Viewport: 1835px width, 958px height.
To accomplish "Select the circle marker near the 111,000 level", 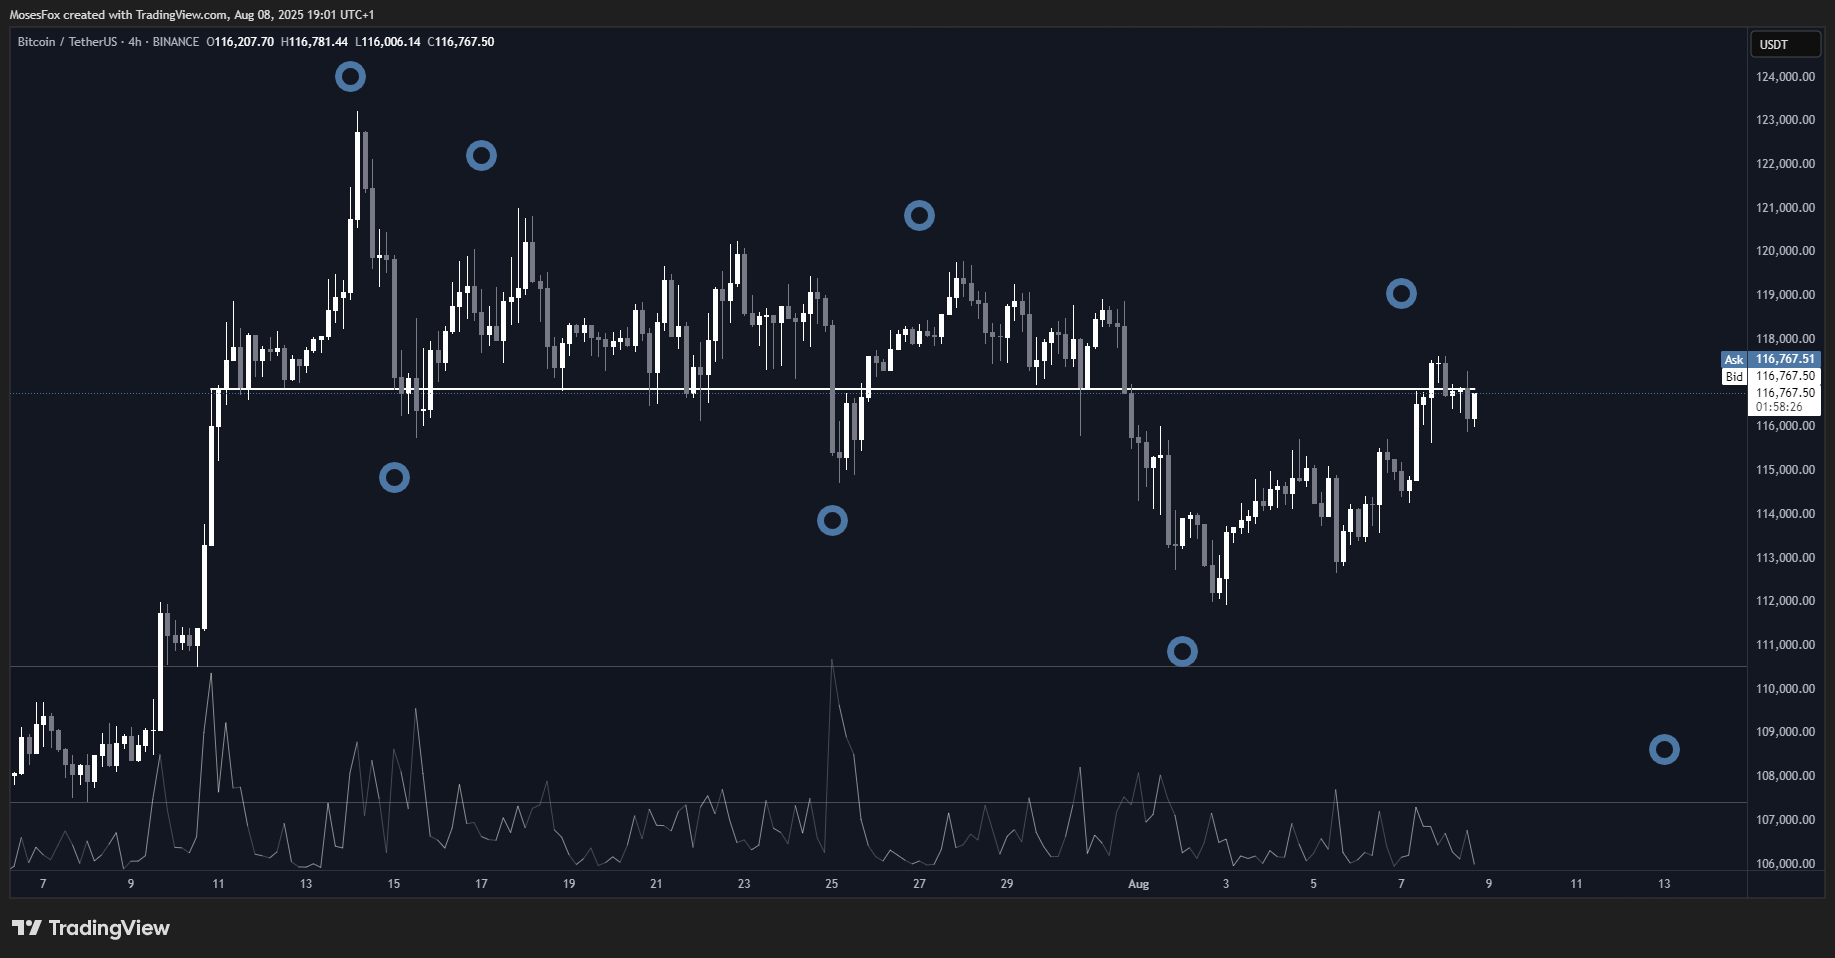I will click(1182, 651).
